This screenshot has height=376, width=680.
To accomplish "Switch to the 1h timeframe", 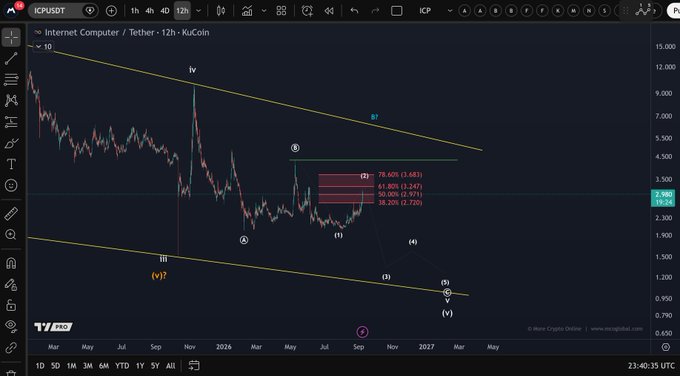I will point(135,11).
